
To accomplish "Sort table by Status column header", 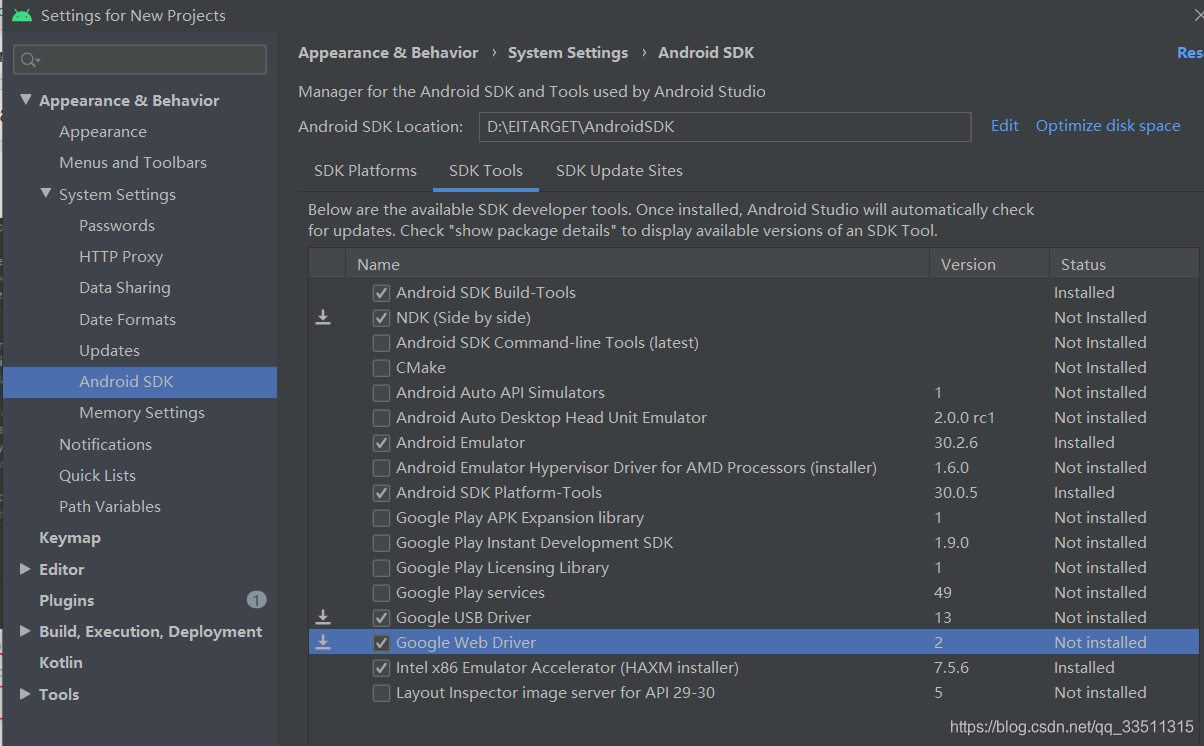I will point(1124,264).
